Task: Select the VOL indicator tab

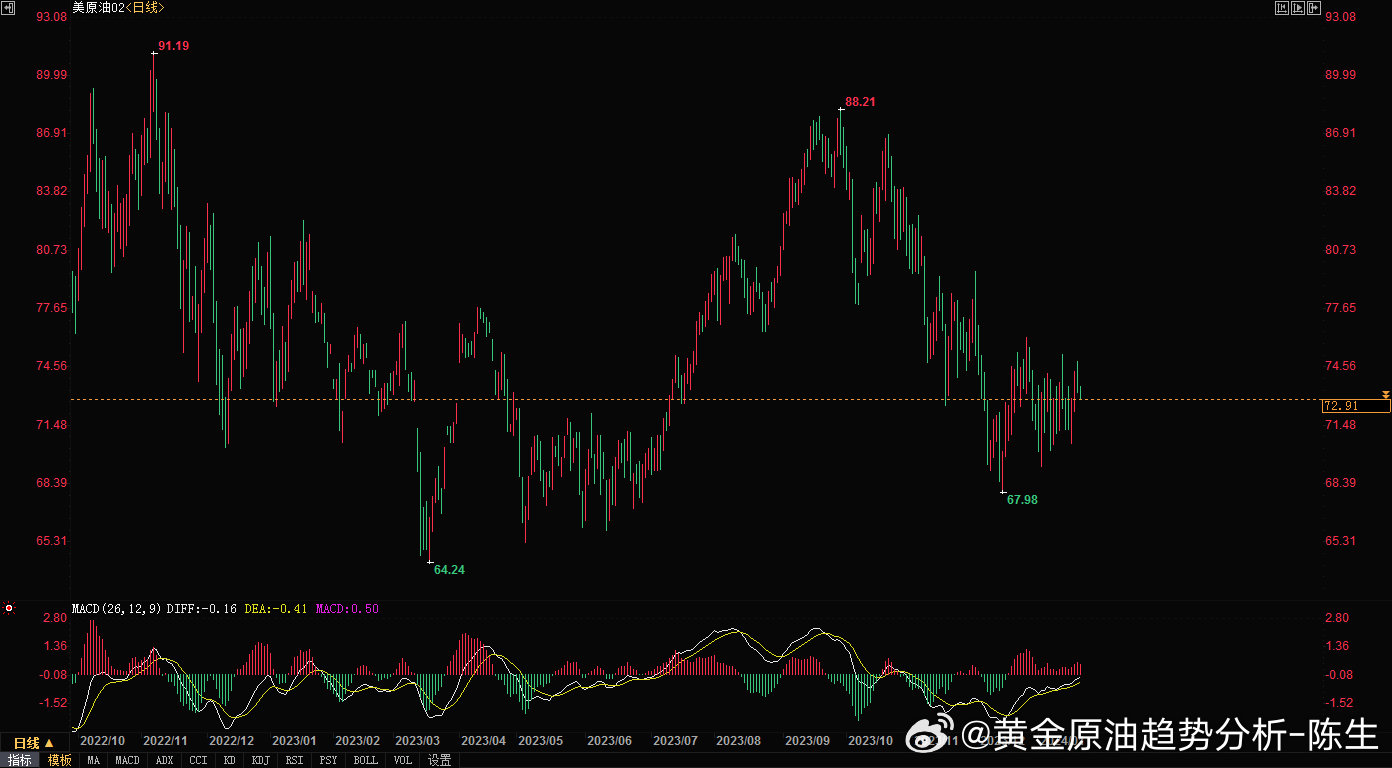Action: 402,760
